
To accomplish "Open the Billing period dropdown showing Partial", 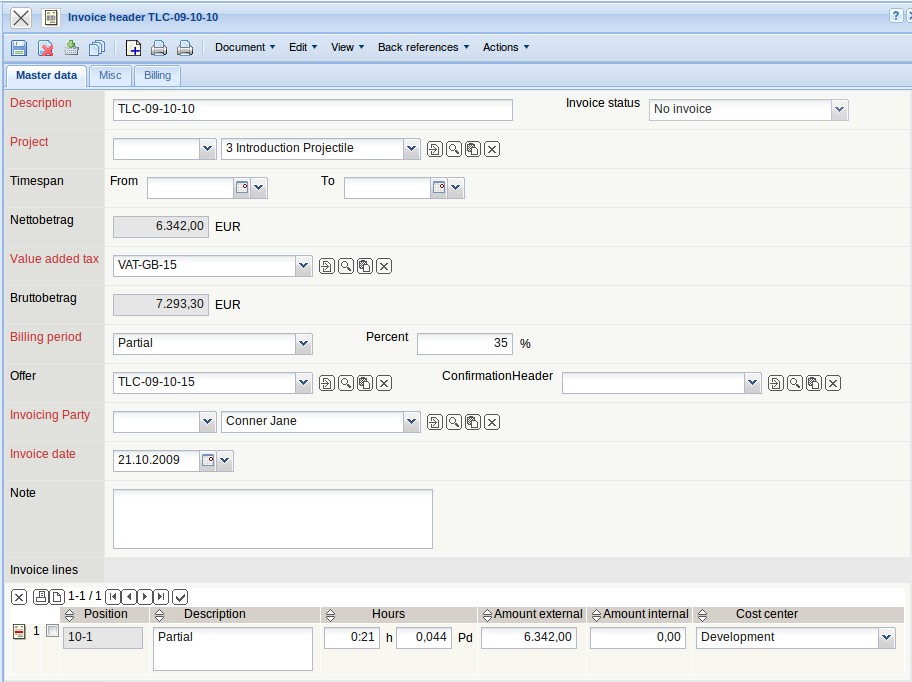I will (x=304, y=344).
